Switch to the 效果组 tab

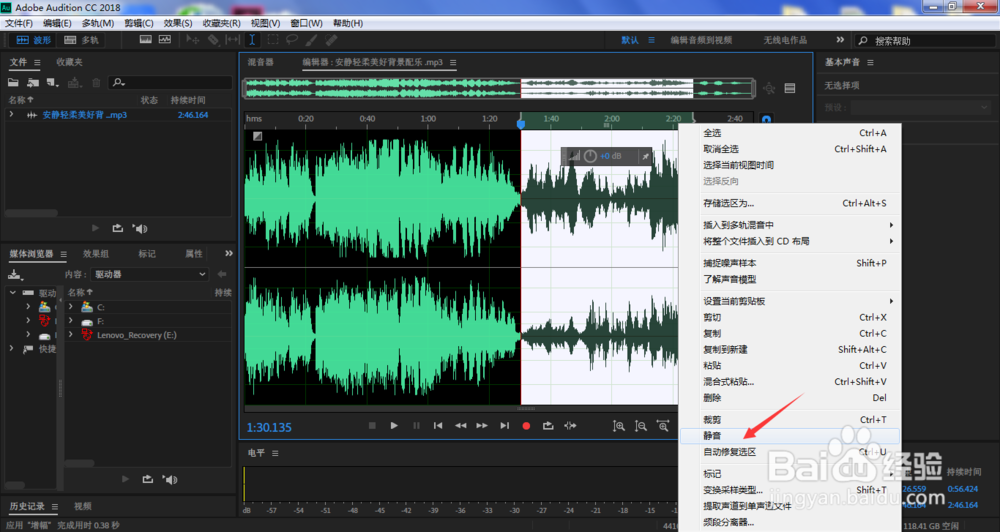pyautogui.click(x=96, y=253)
